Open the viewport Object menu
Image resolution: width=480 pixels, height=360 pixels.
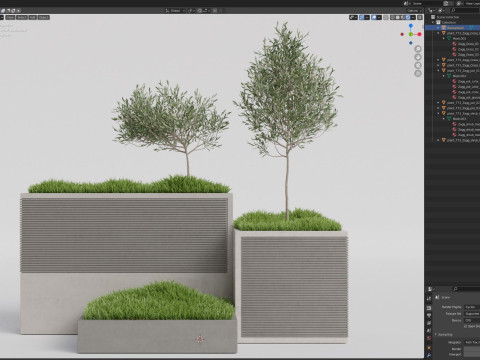(44, 17)
